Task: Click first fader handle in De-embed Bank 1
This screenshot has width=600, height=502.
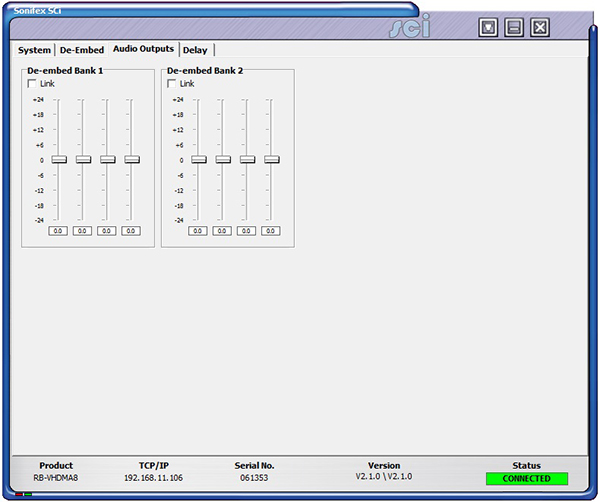Action: point(59,159)
